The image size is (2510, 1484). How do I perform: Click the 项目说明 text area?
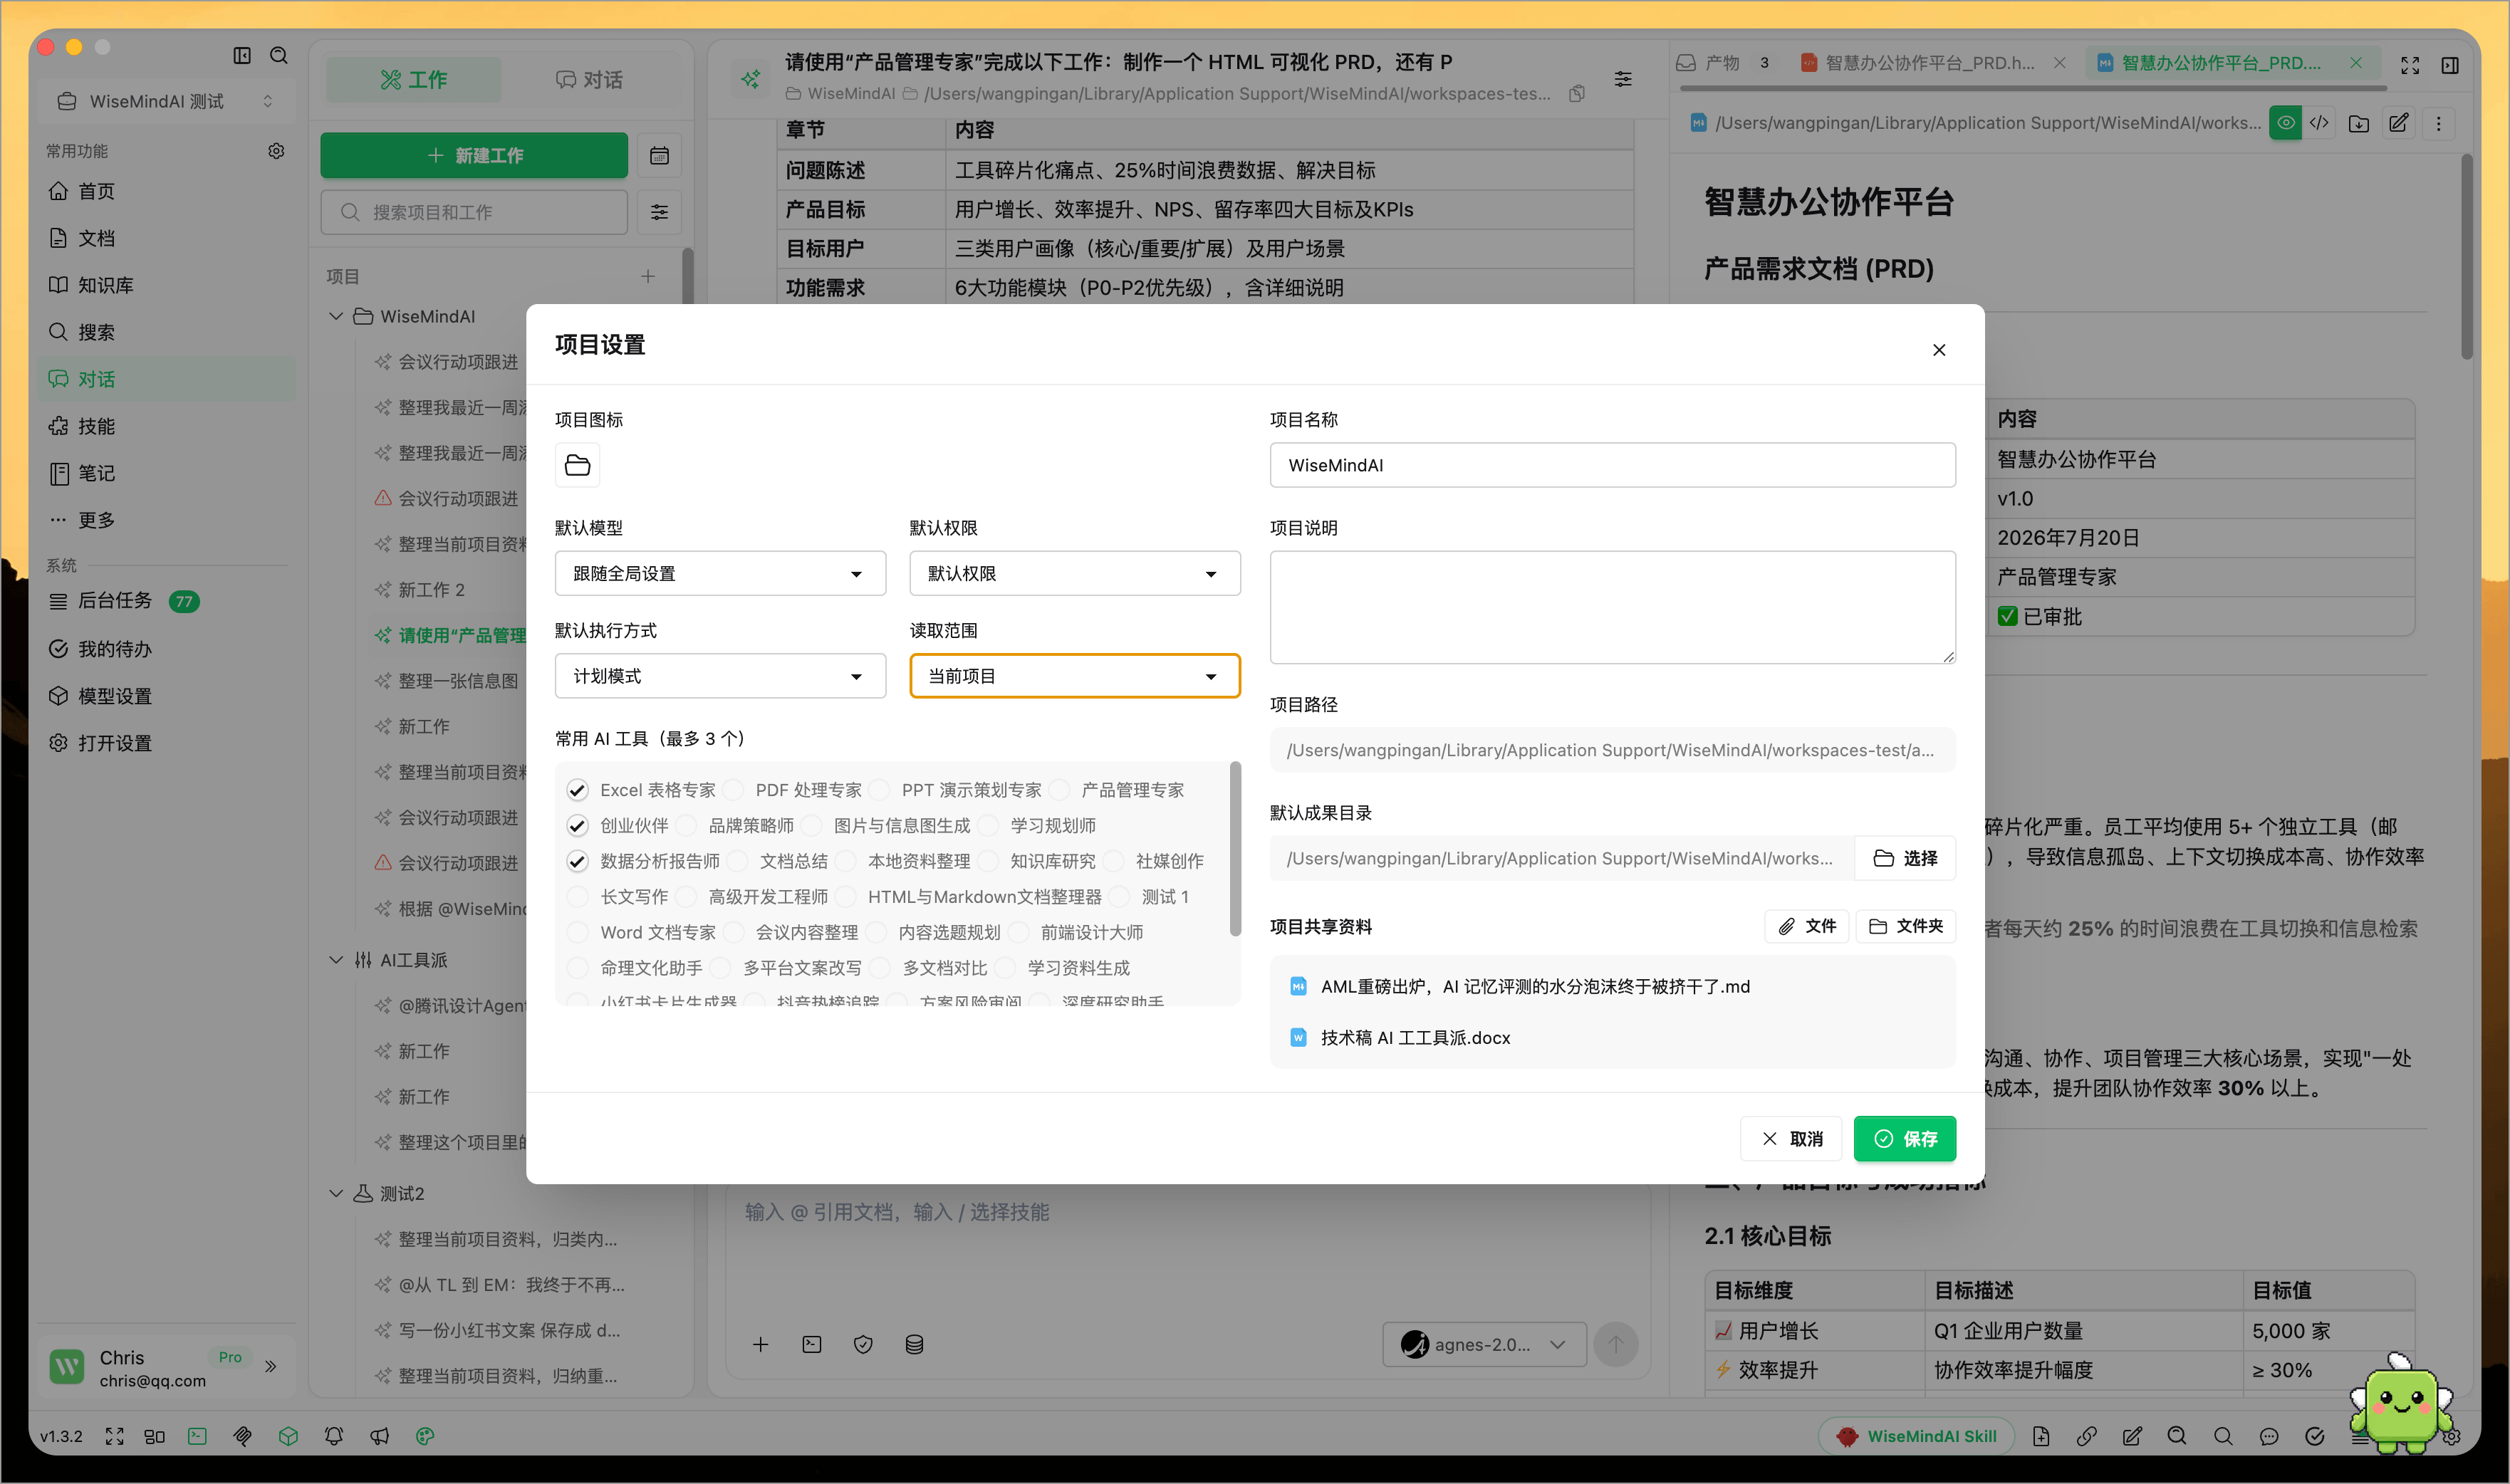point(1612,607)
